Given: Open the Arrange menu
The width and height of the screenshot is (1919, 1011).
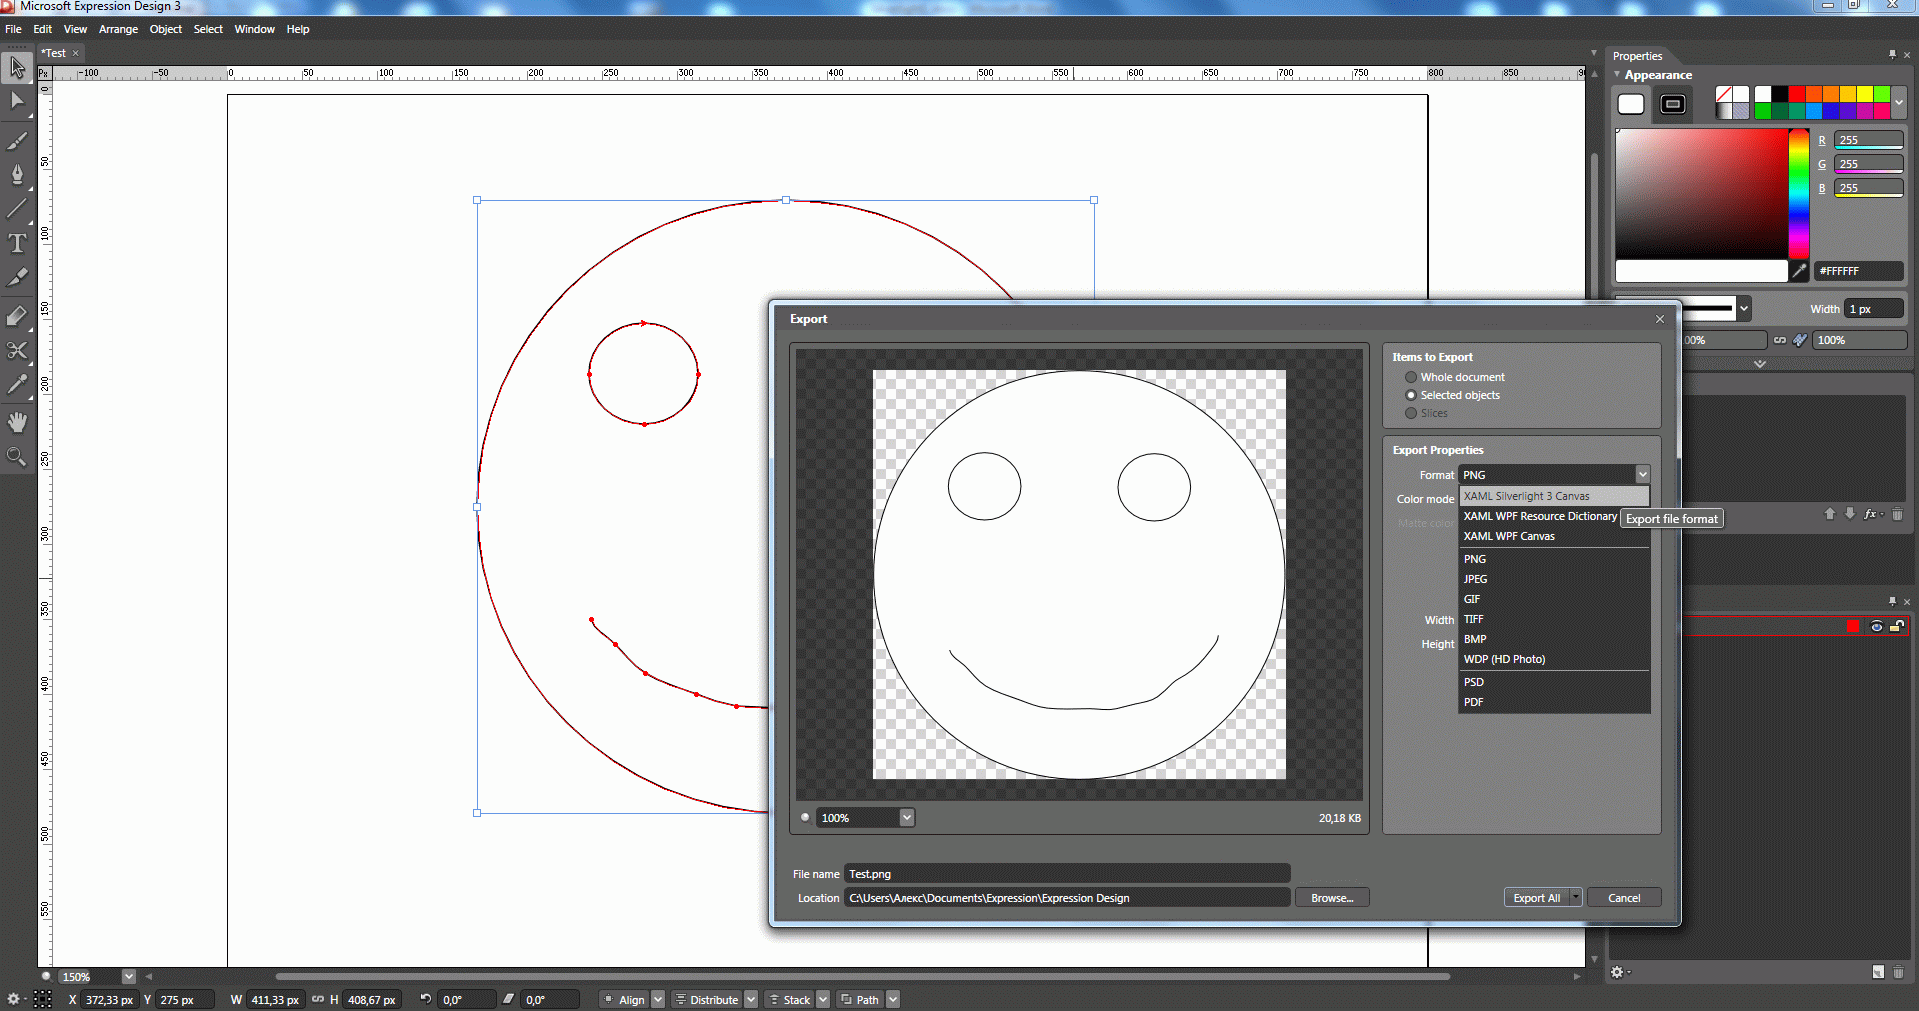Looking at the screenshot, I should tap(118, 29).
